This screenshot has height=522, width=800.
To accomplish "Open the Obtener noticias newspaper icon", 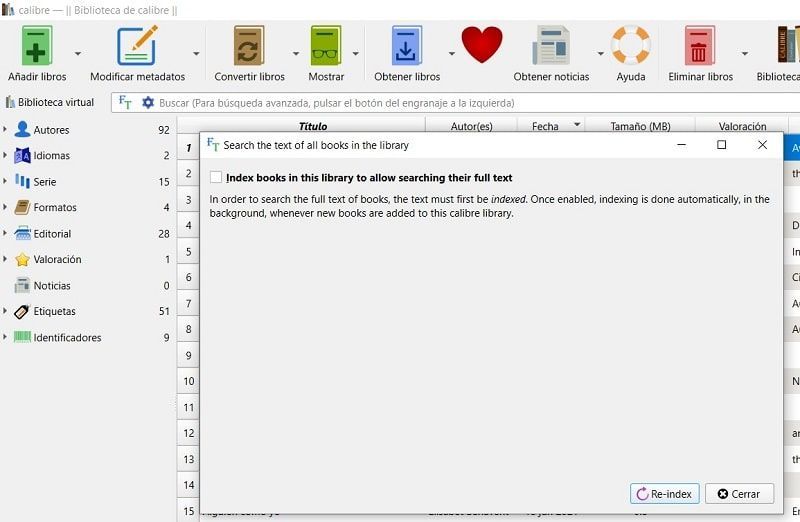I will pos(551,46).
